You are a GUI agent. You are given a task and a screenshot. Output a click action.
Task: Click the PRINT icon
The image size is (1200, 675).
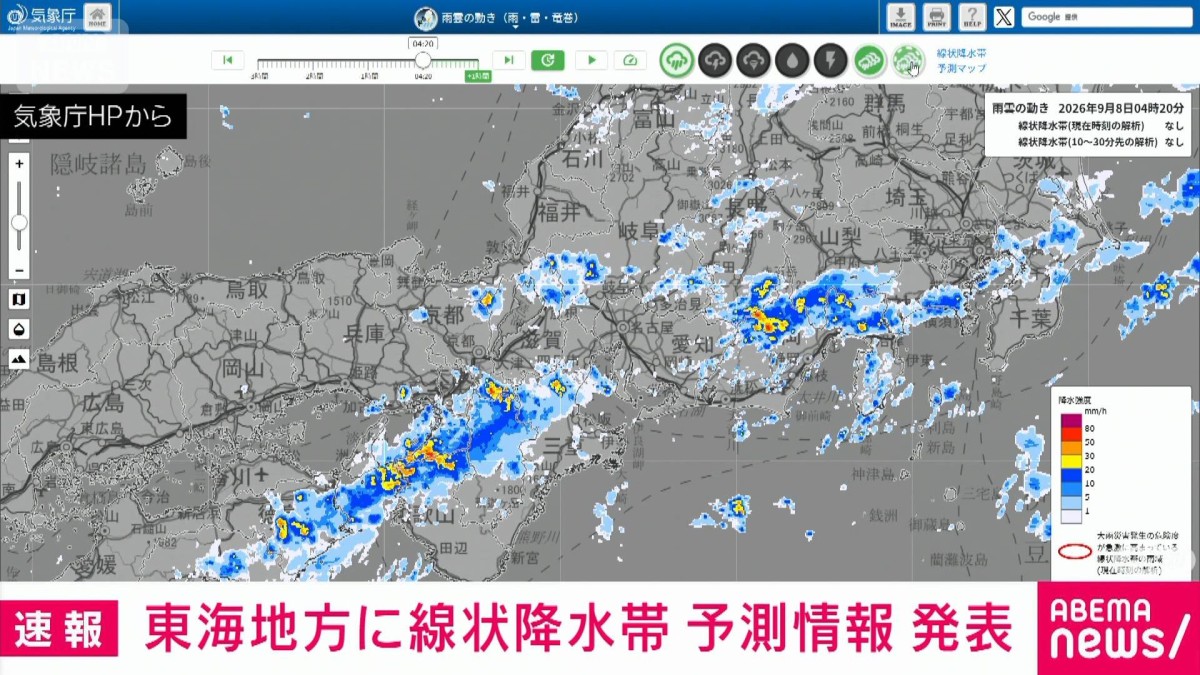click(936, 16)
